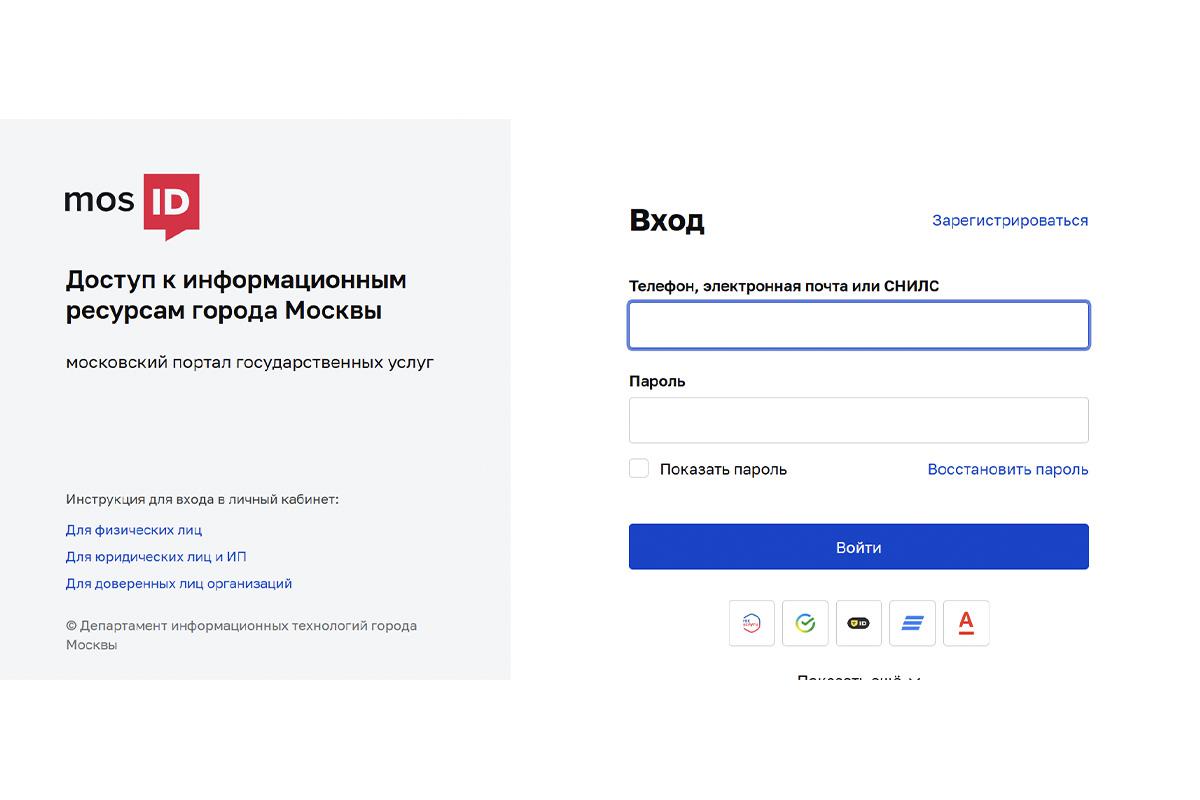Expand Показать ещё to see more login options
The width and height of the screenshot is (1200, 800).
pos(858,679)
